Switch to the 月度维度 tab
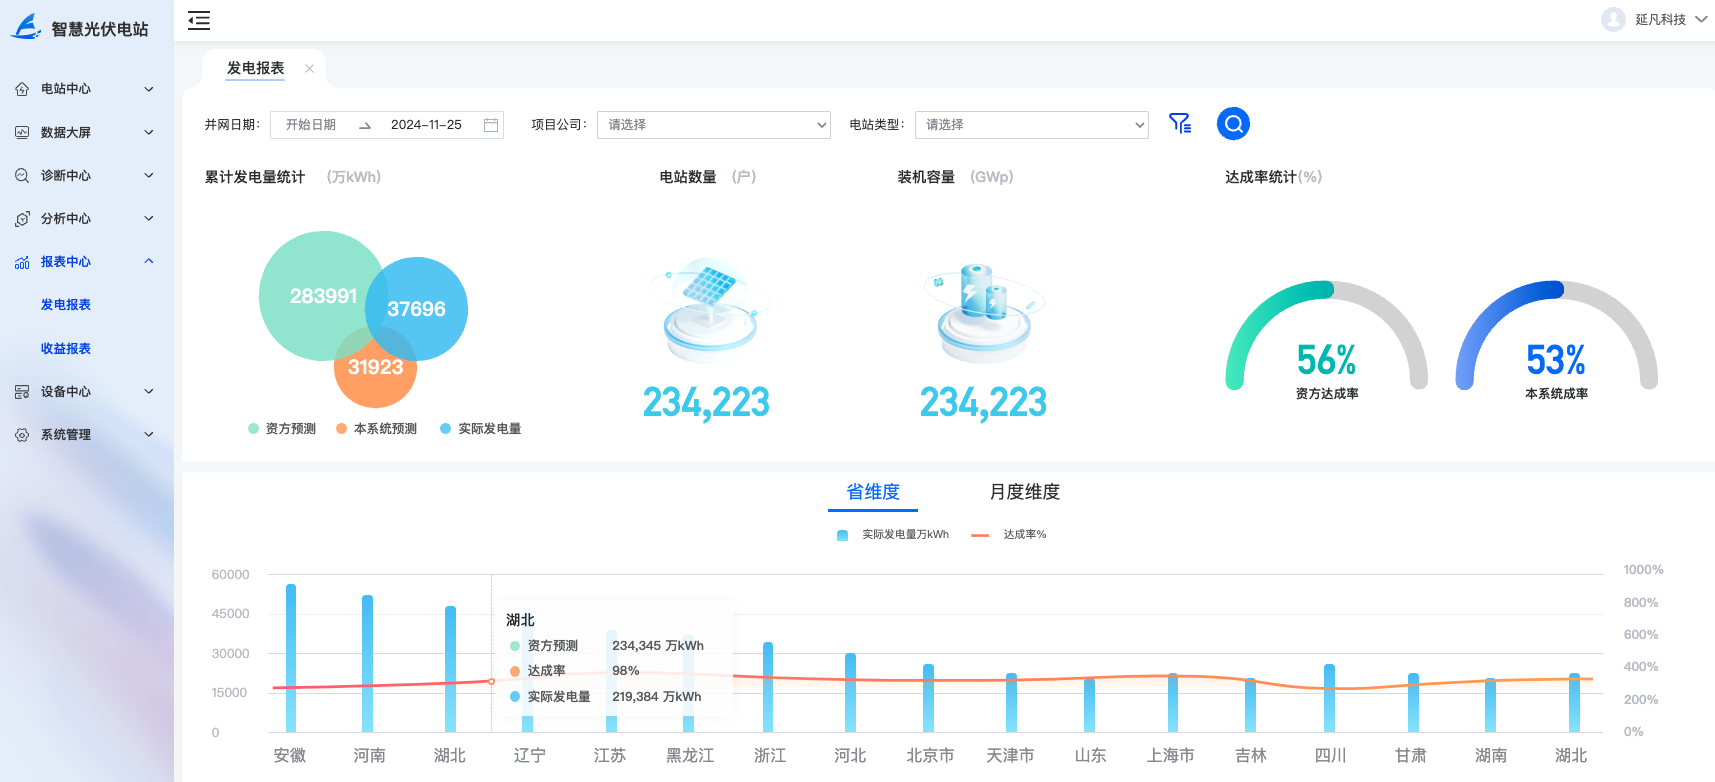The height and width of the screenshot is (782, 1715). 1024,492
